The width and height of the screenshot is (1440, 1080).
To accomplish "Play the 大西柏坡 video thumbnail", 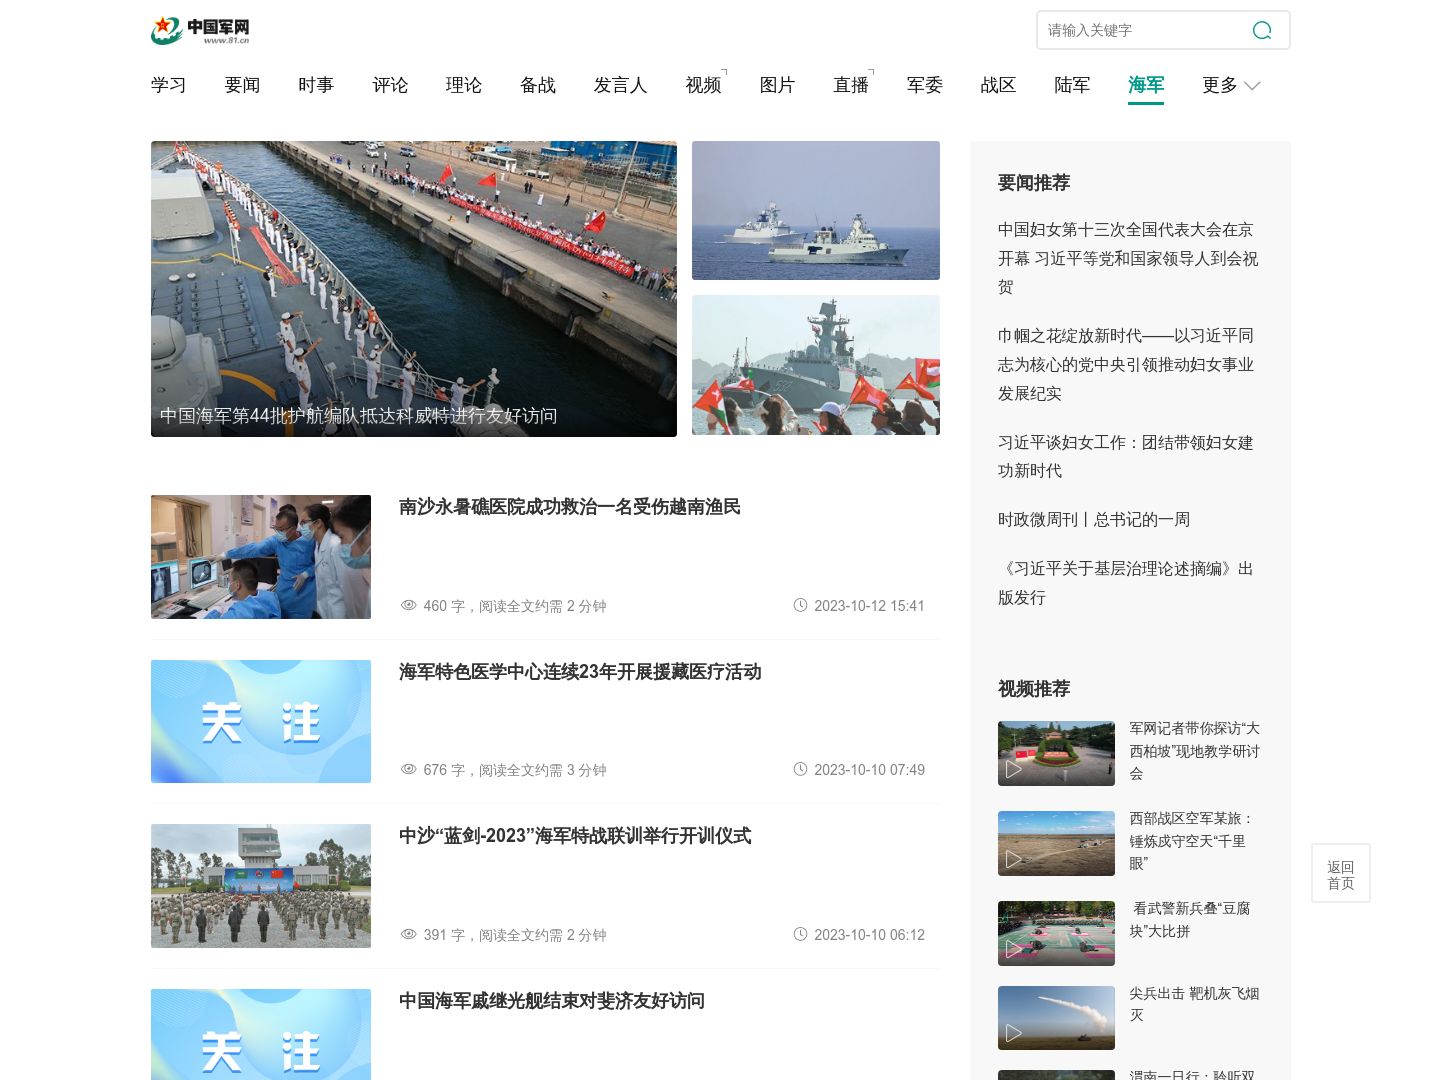I will [1056, 753].
